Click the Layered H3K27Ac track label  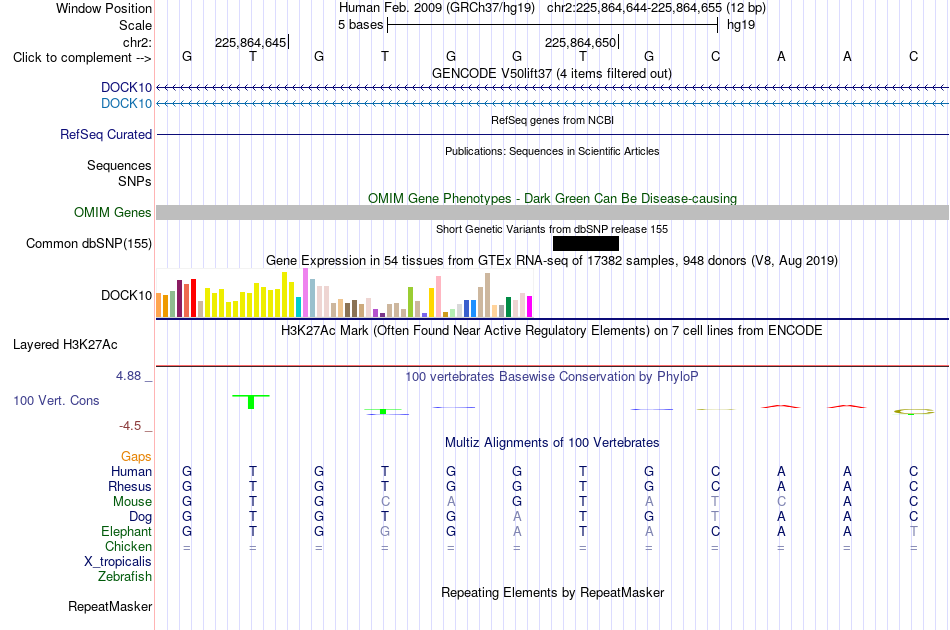[x=65, y=345]
